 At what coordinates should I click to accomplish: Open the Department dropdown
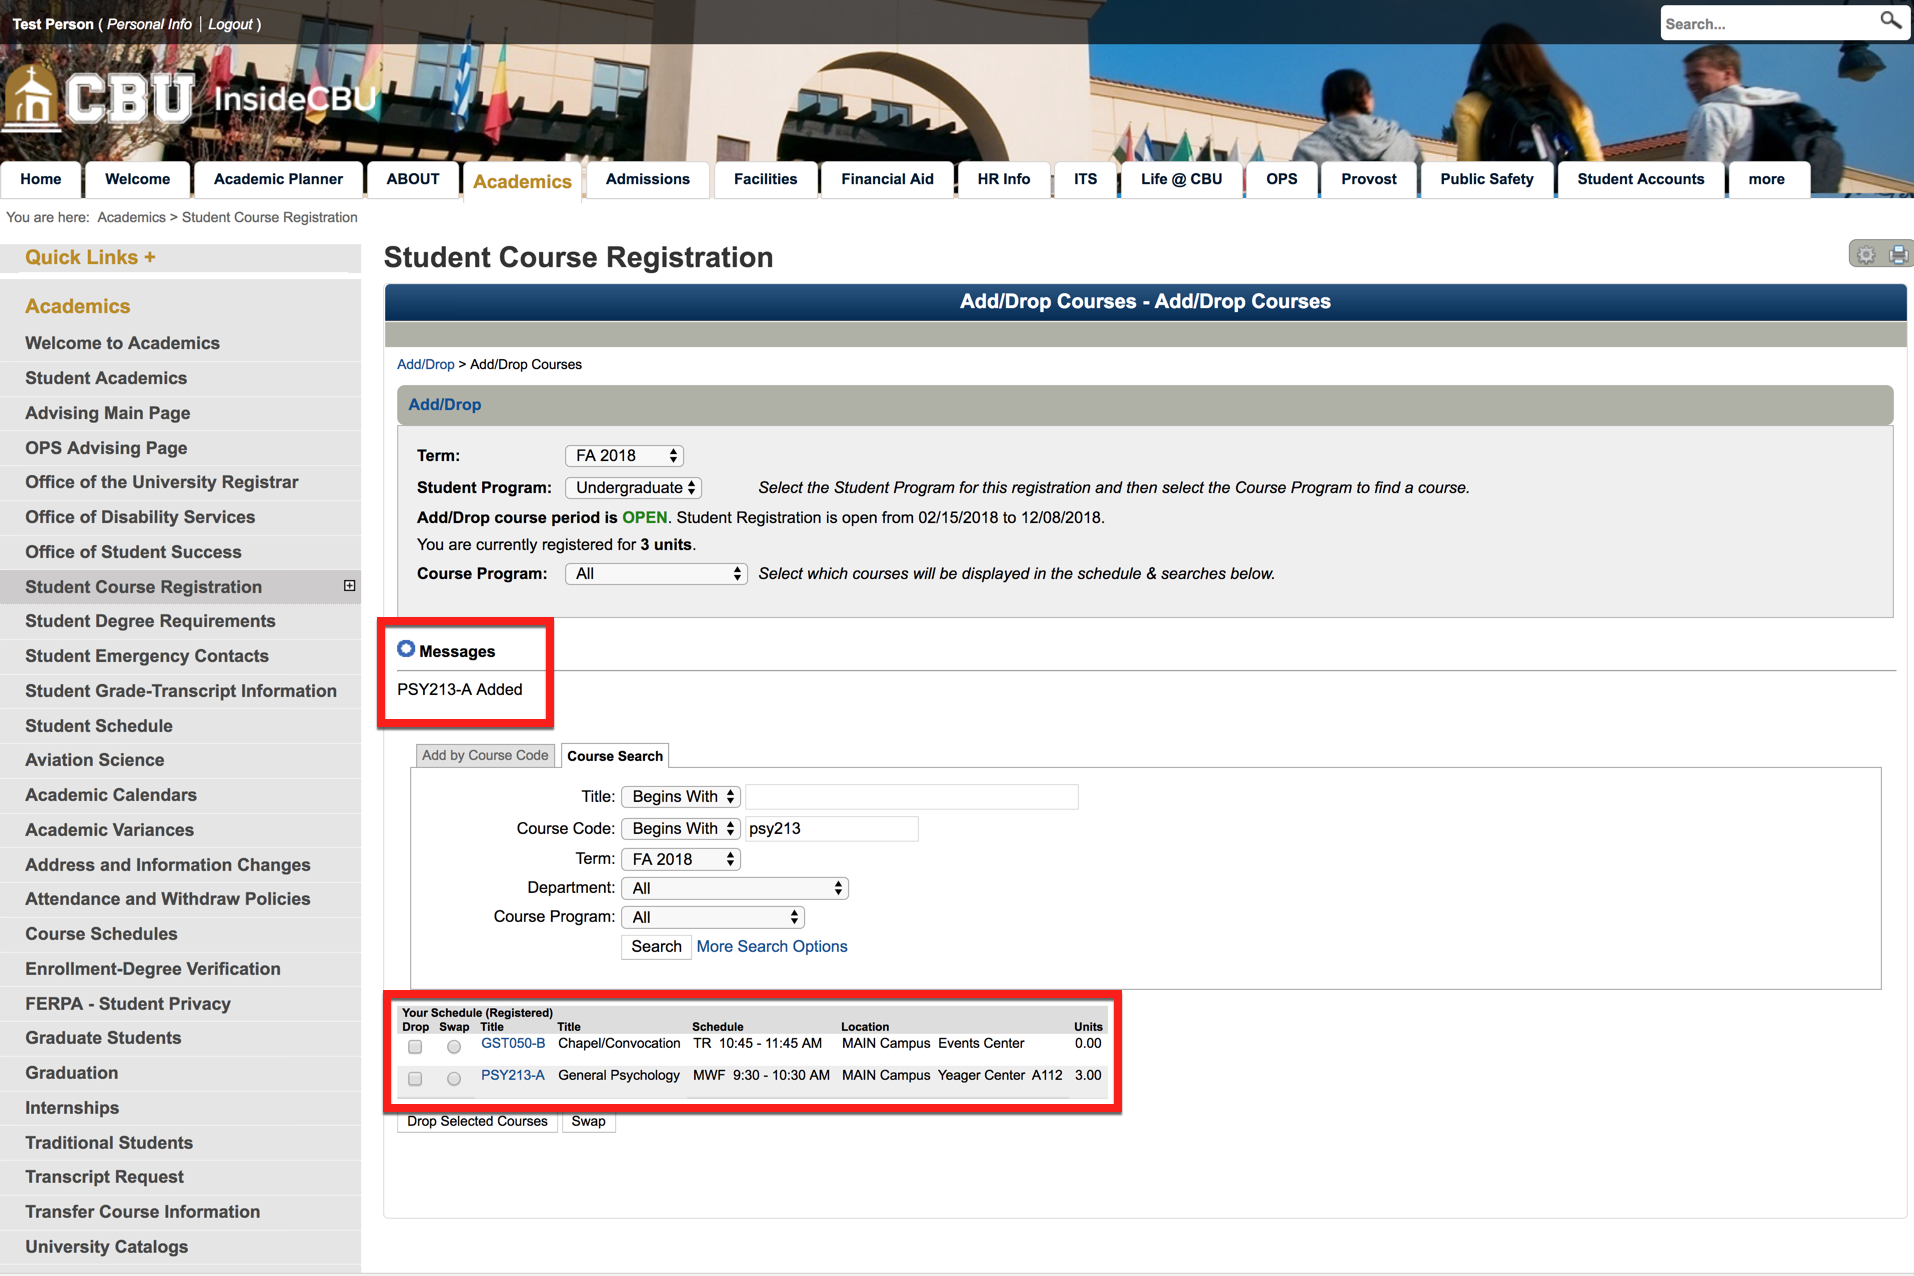pos(734,887)
